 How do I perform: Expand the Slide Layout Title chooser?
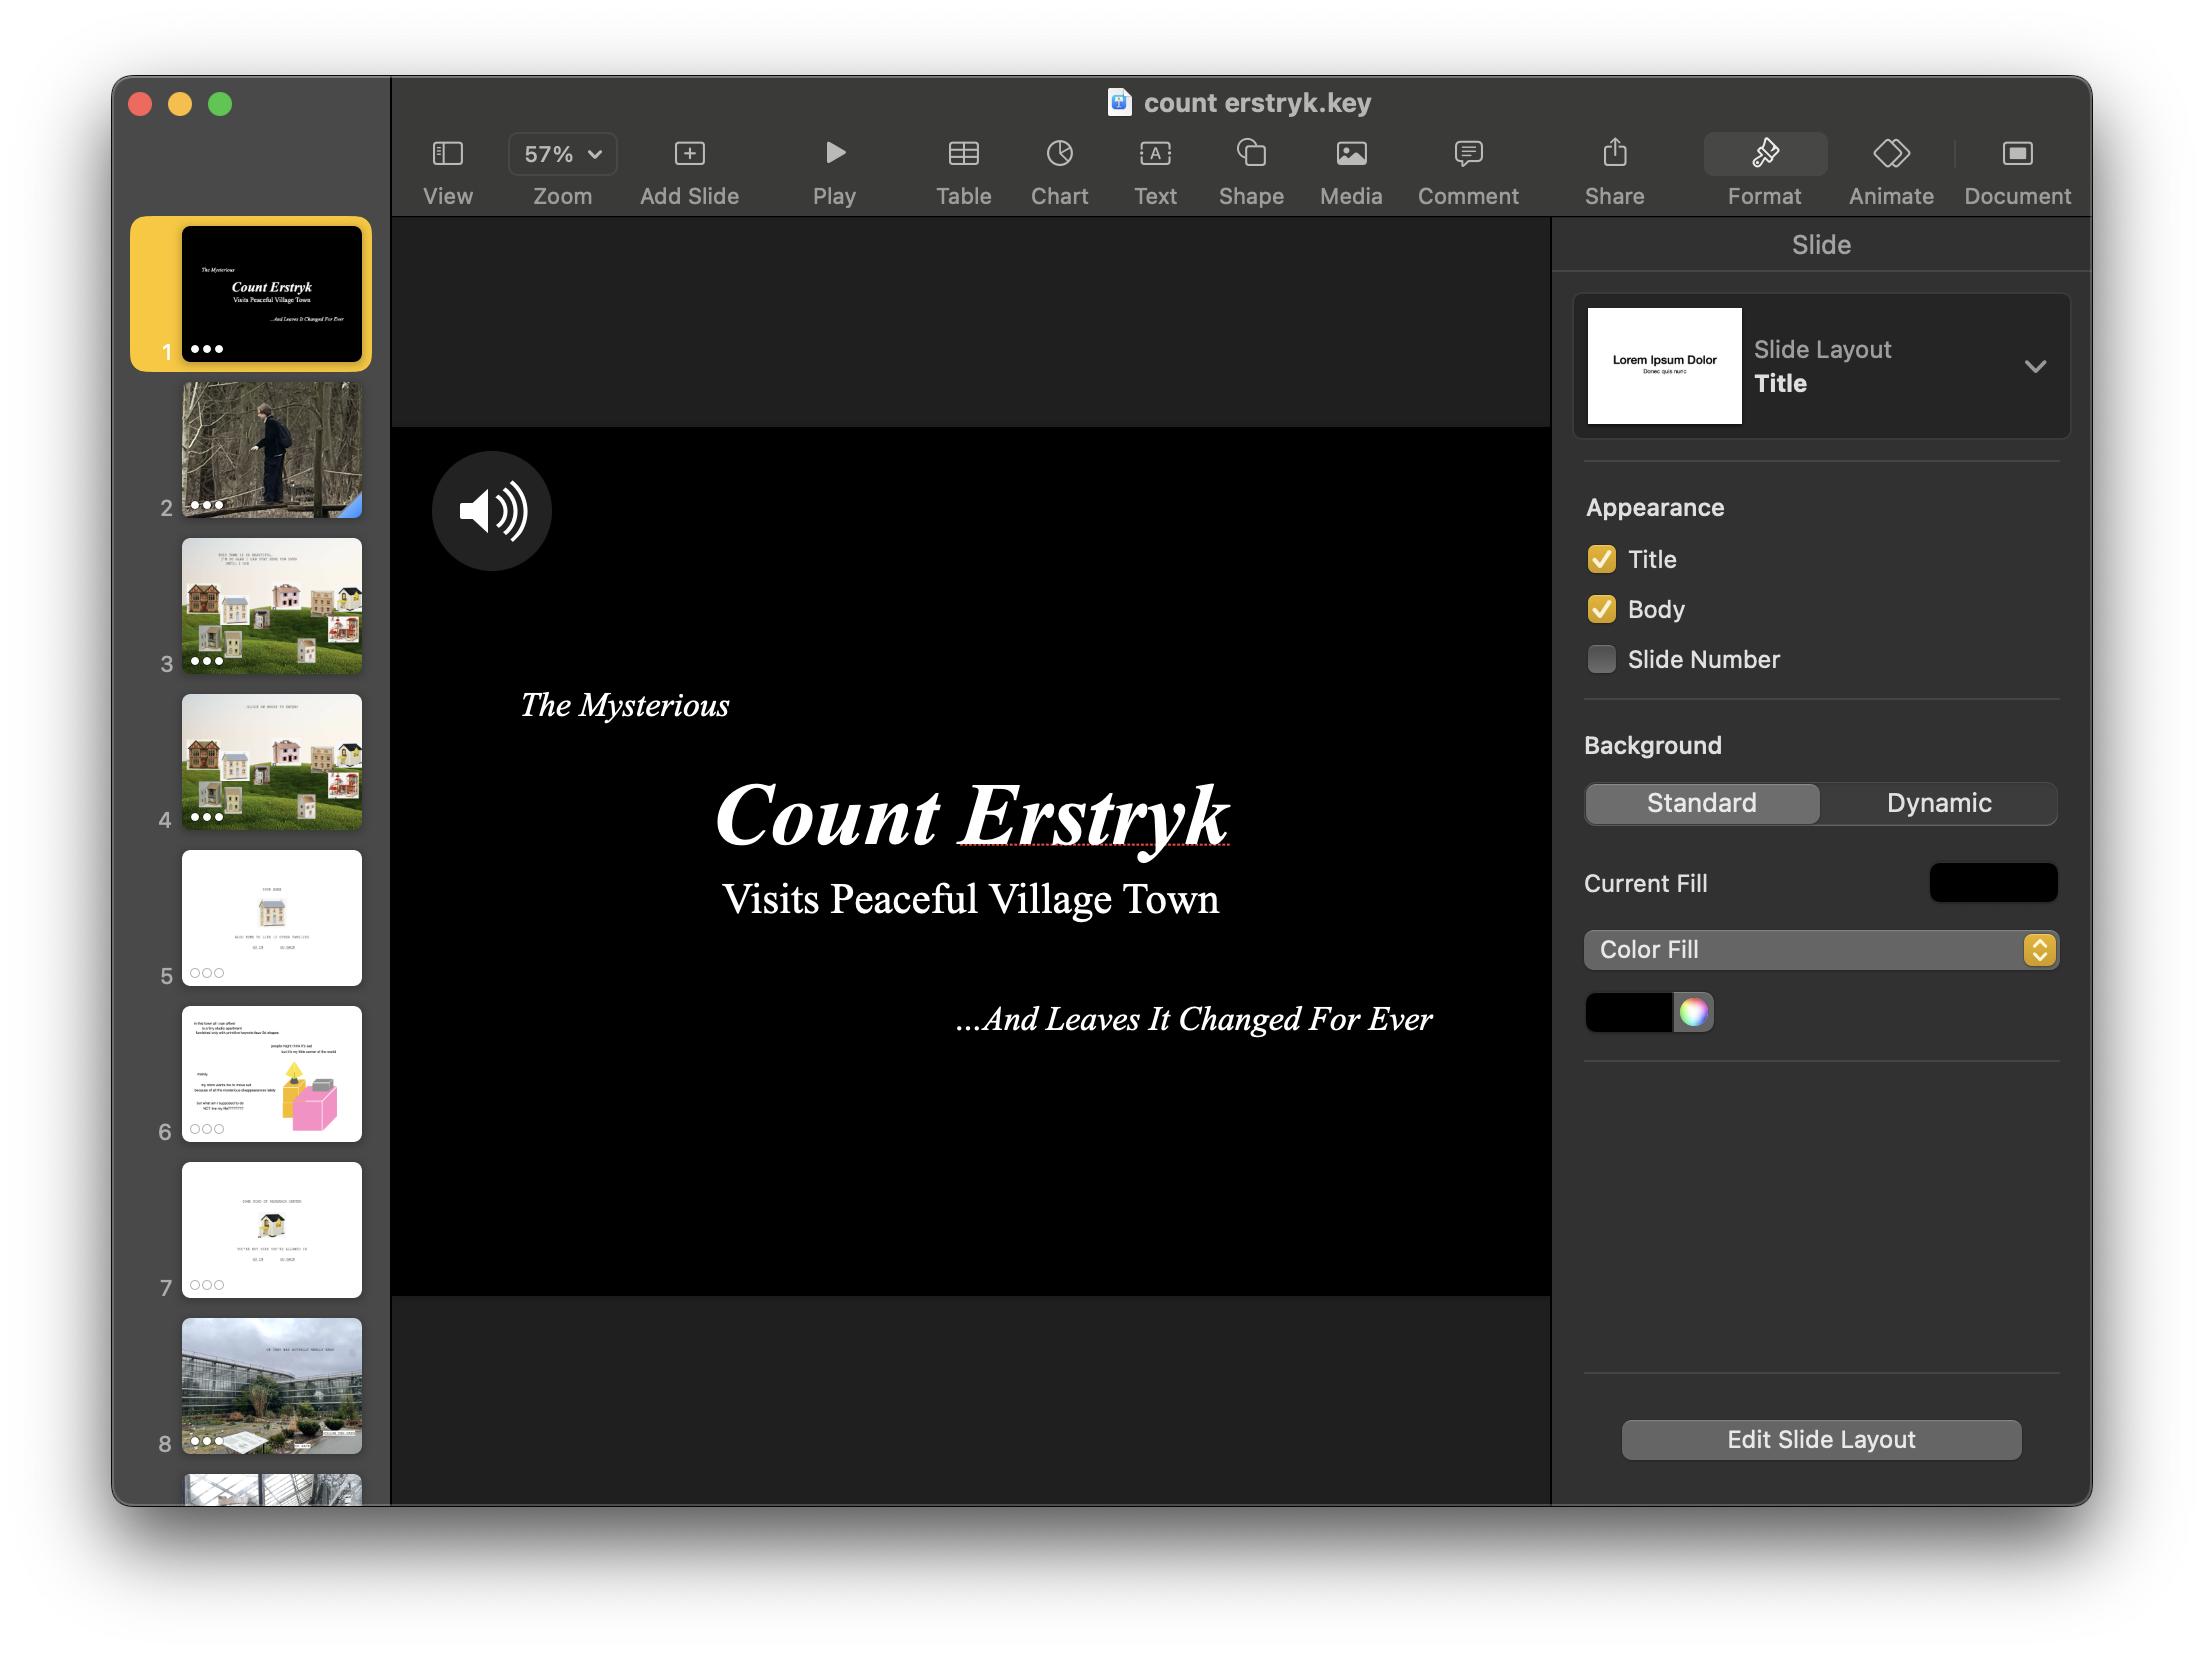click(x=2034, y=366)
